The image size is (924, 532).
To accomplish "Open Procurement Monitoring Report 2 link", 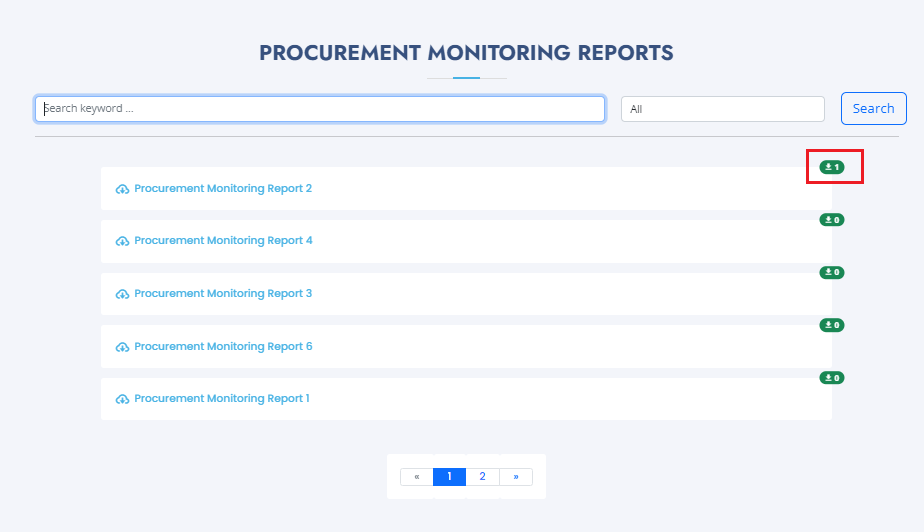I will [223, 189].
